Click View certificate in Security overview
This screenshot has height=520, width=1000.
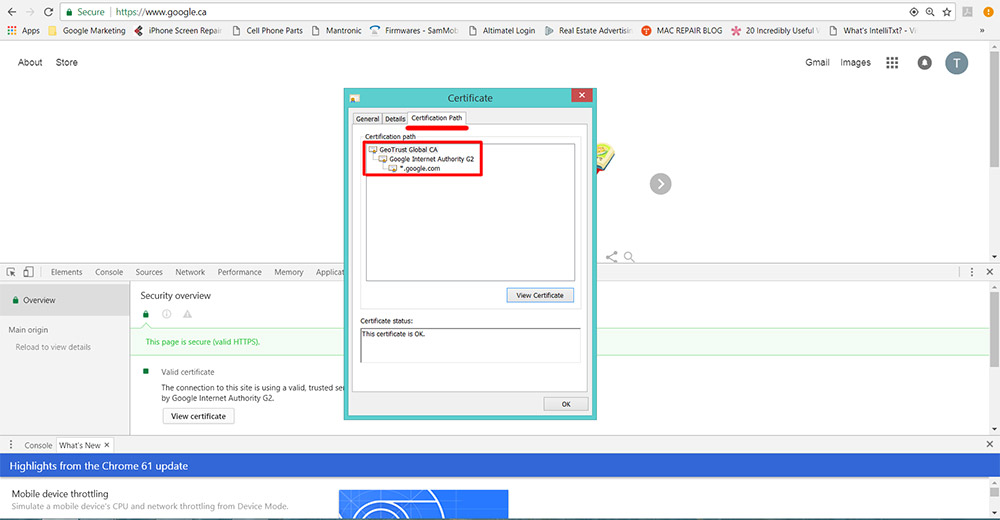[x=198, y=416]
